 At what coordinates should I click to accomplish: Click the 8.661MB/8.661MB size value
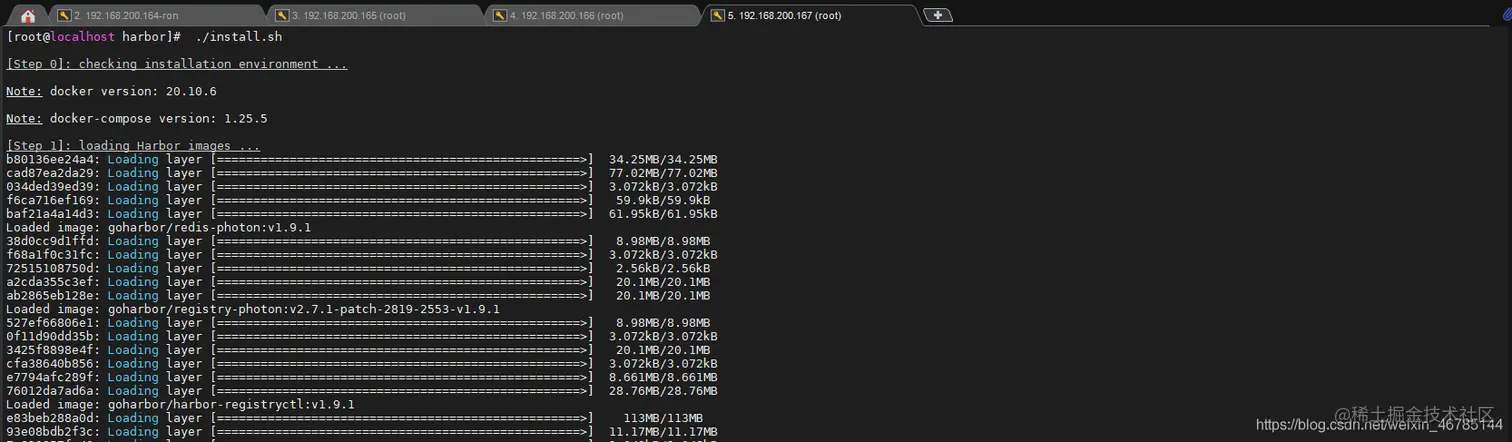click(x=663, y=378)
